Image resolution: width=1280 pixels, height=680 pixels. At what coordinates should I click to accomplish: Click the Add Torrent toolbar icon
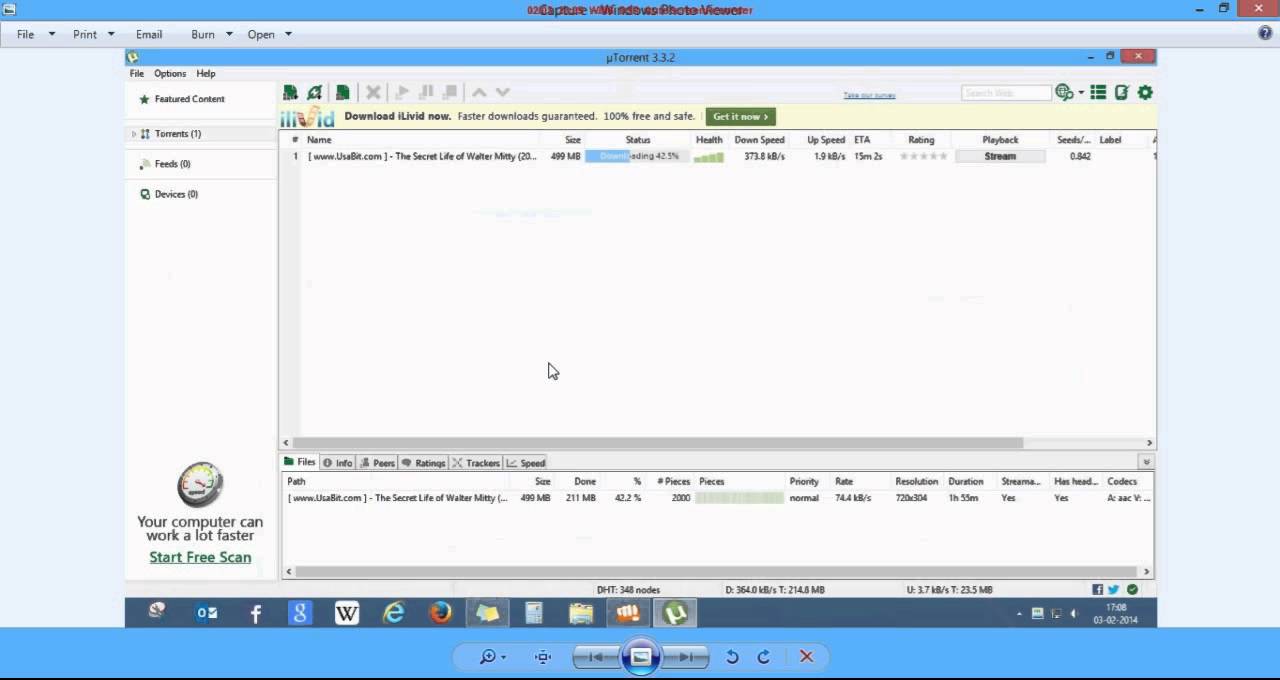point(290,92)
